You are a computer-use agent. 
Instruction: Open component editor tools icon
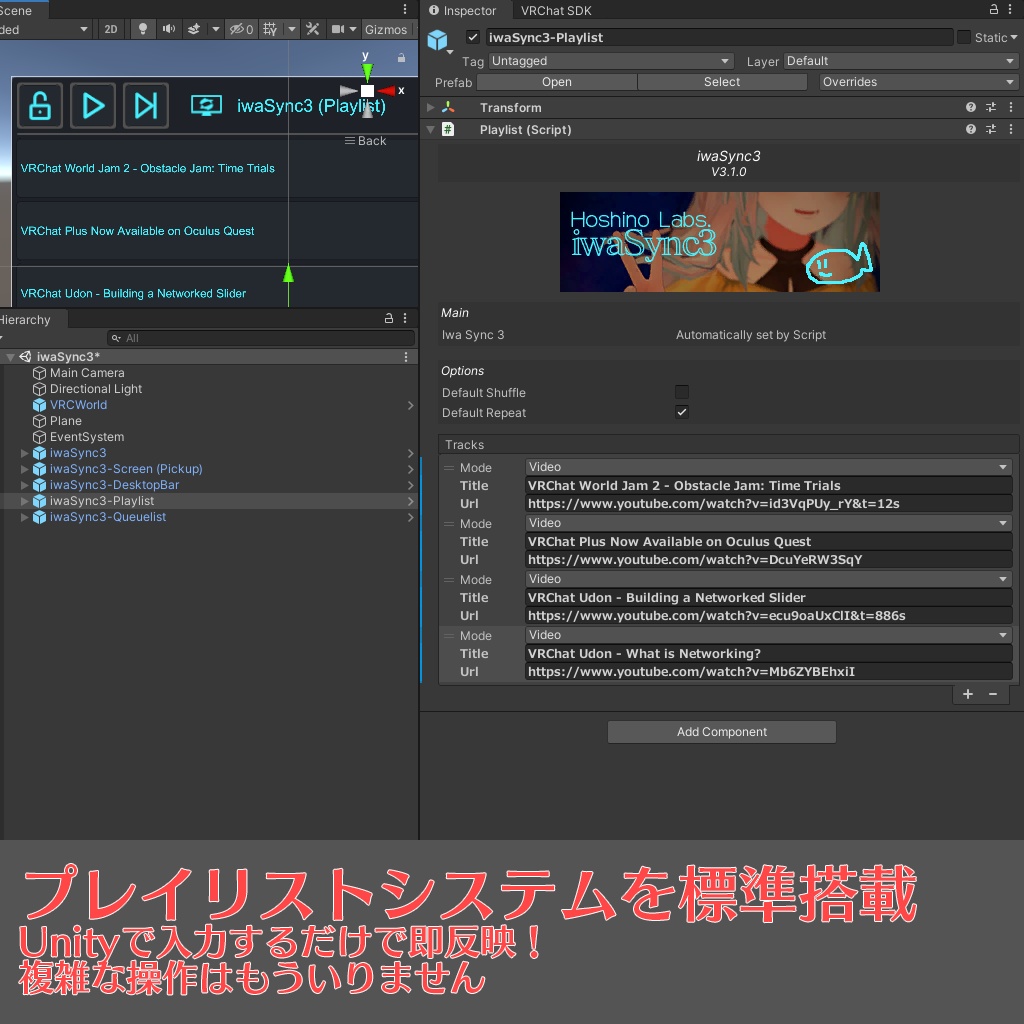313,29
